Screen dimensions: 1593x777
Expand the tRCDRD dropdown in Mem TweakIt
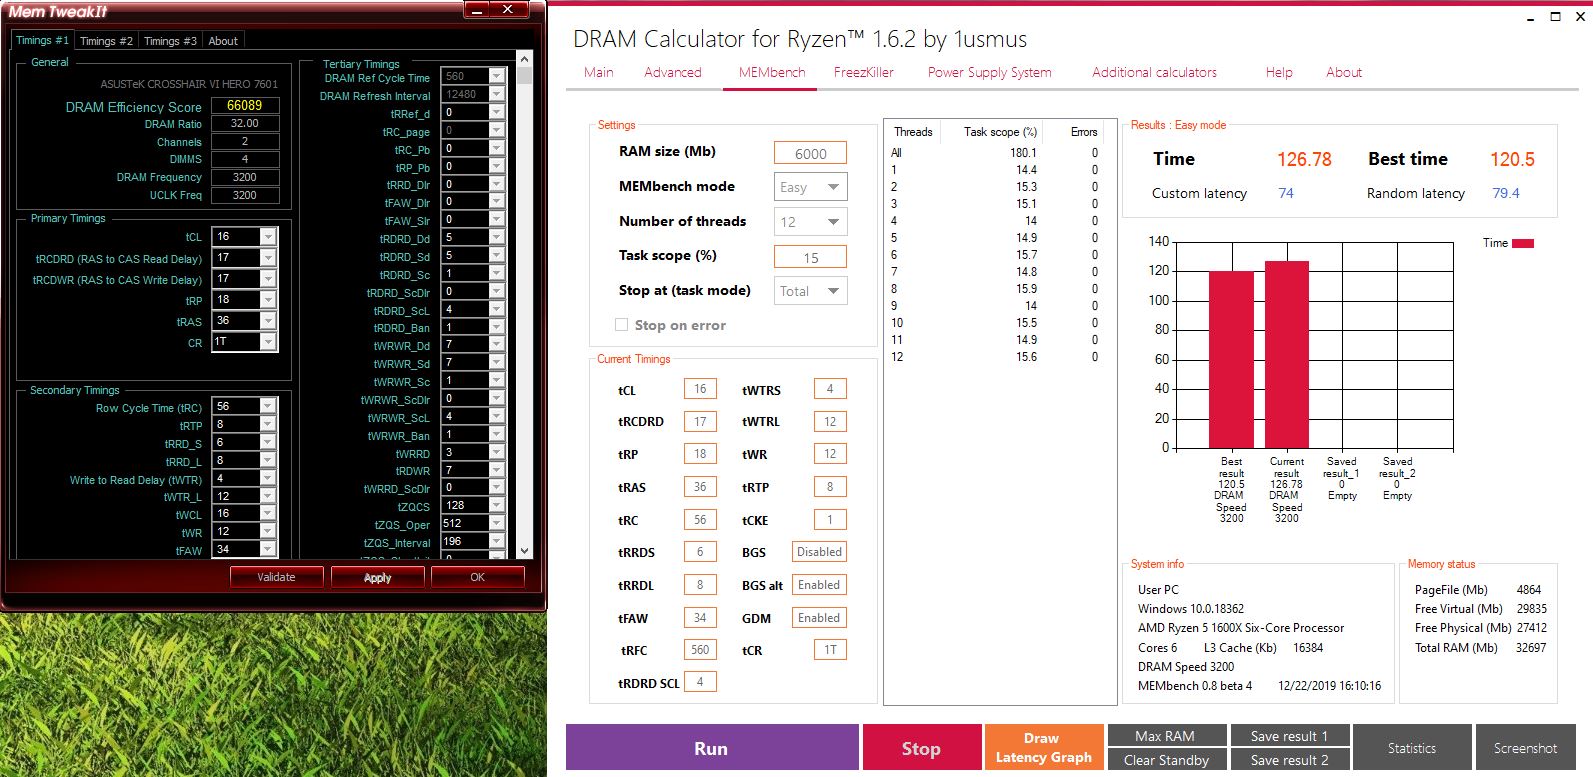point(268,258)
